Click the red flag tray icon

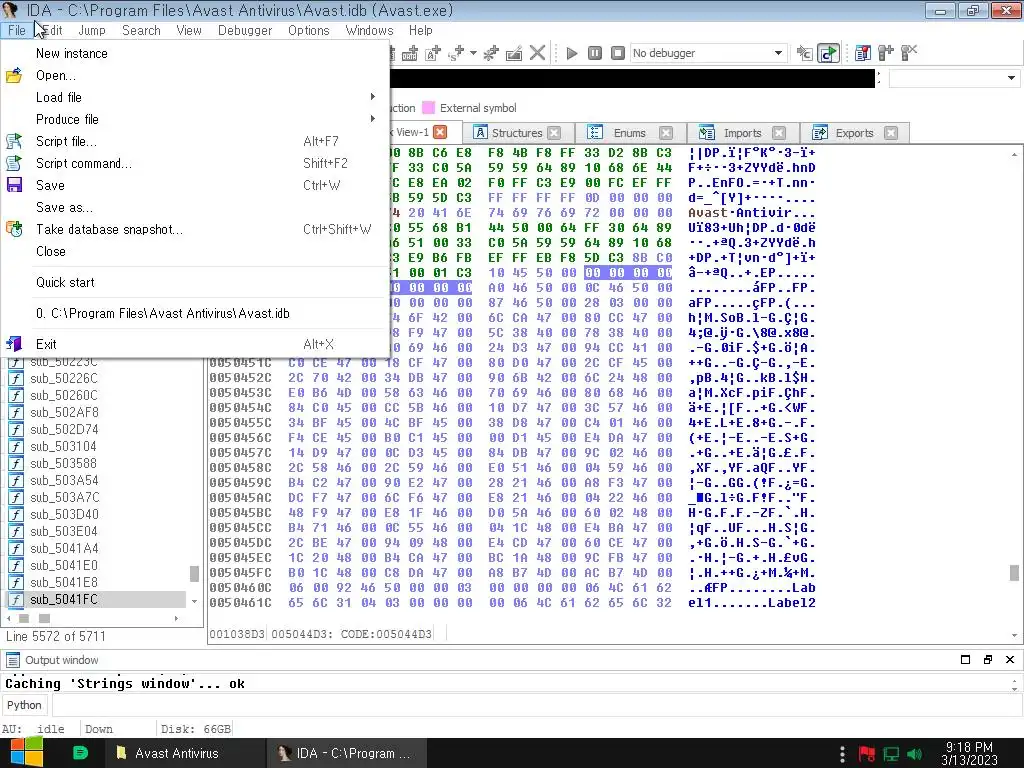click(x=867, y=754)
